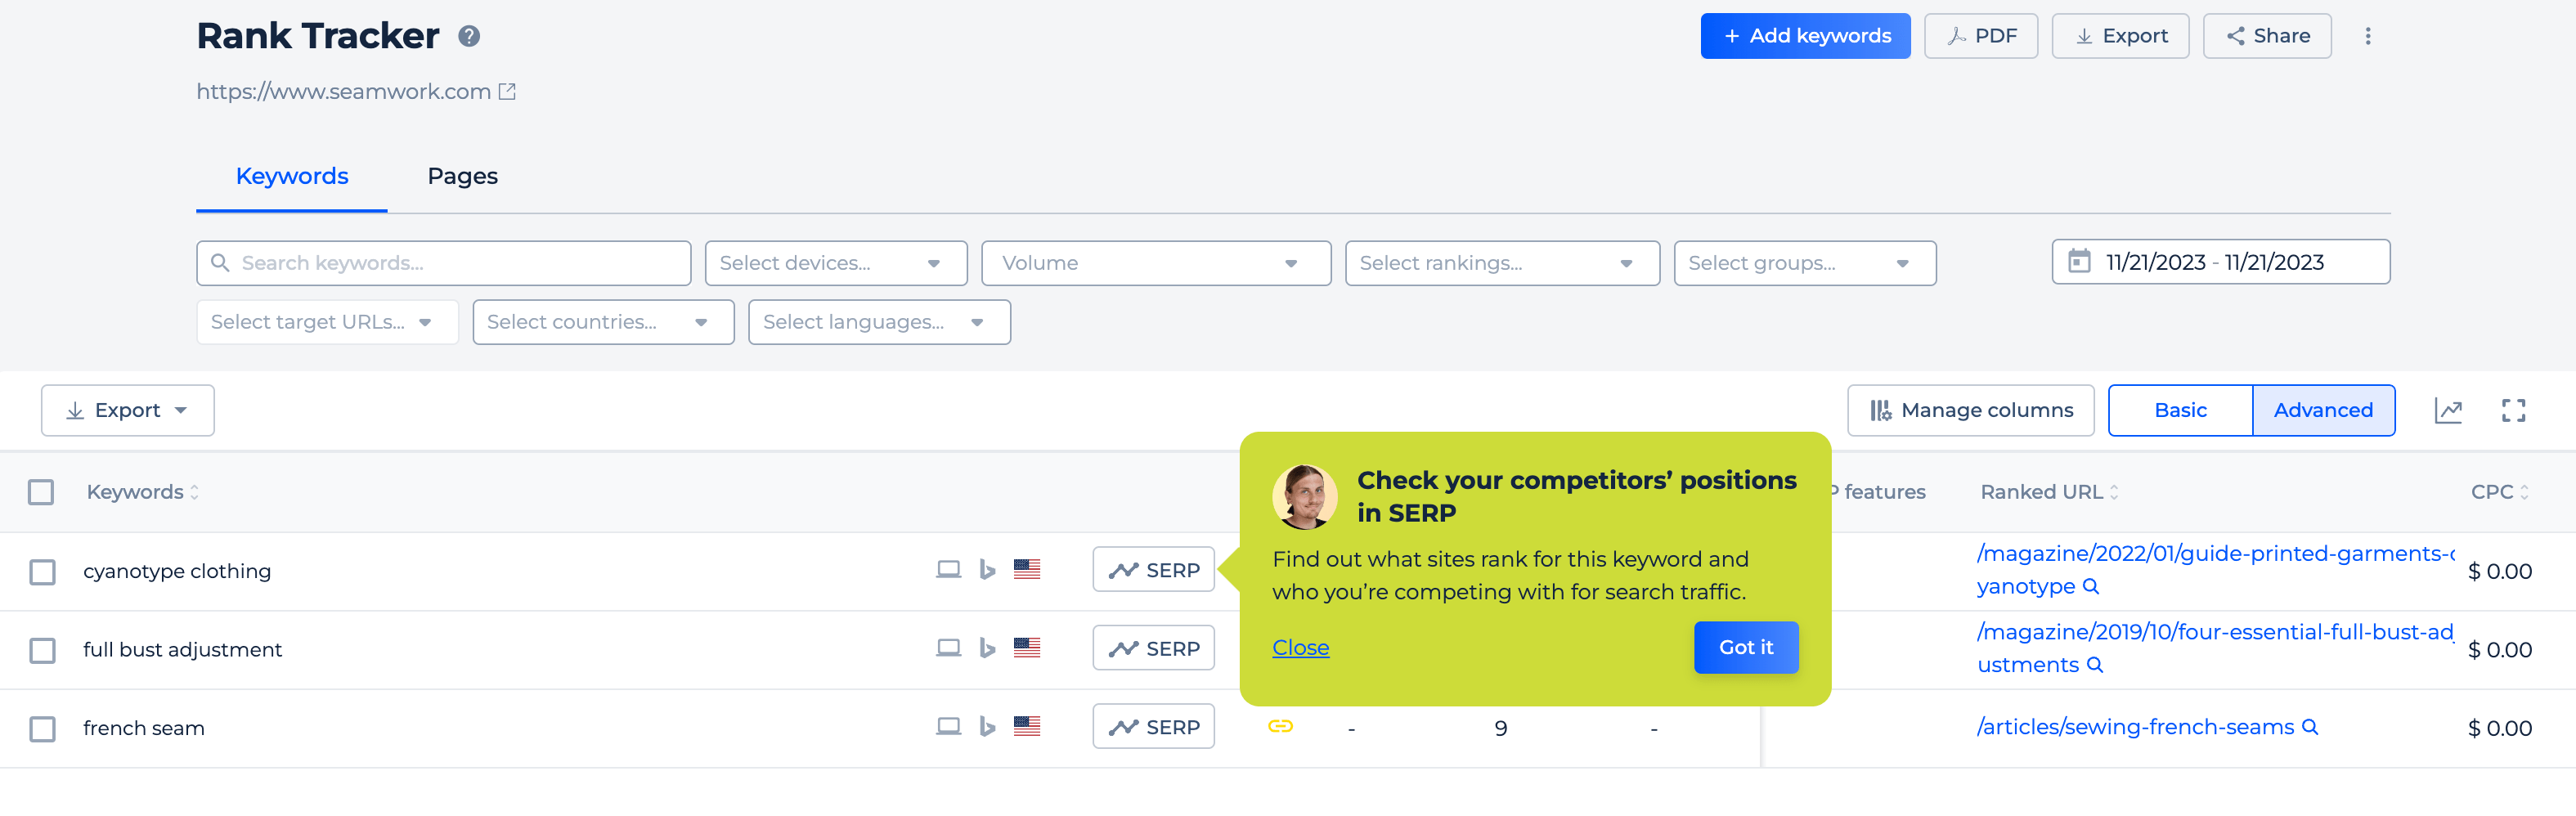2576x816 pixels.
Task: Check the cyanotype clothing row checkbox
Action: point(42,572)
